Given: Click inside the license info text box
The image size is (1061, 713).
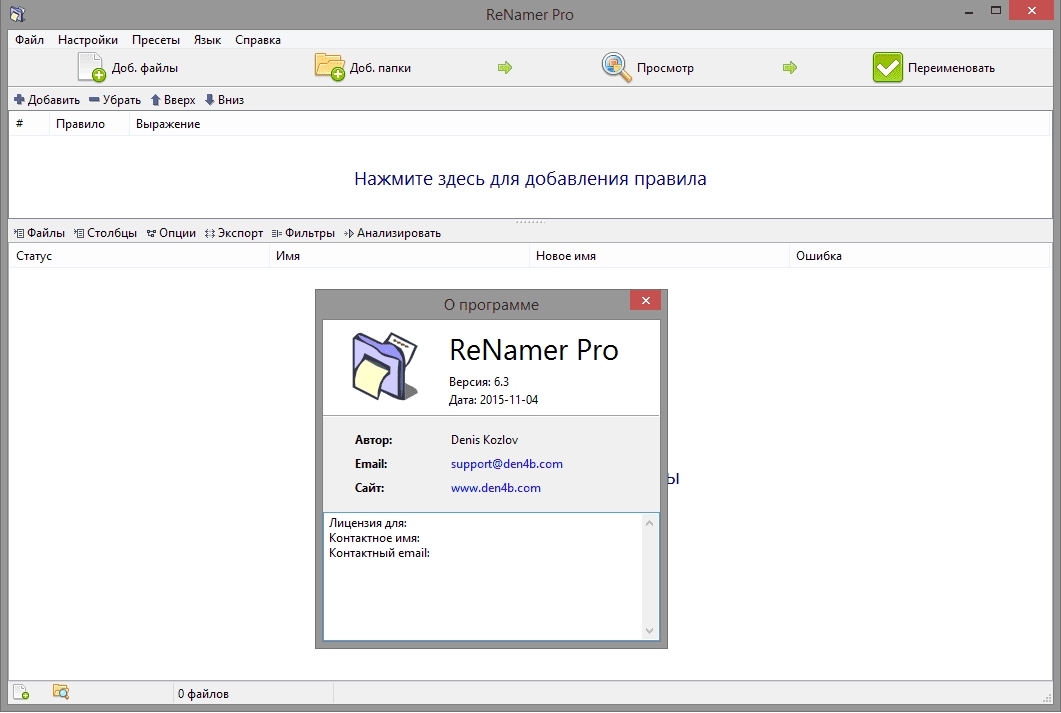Looking at the screenshot, I should pos(483,576).
